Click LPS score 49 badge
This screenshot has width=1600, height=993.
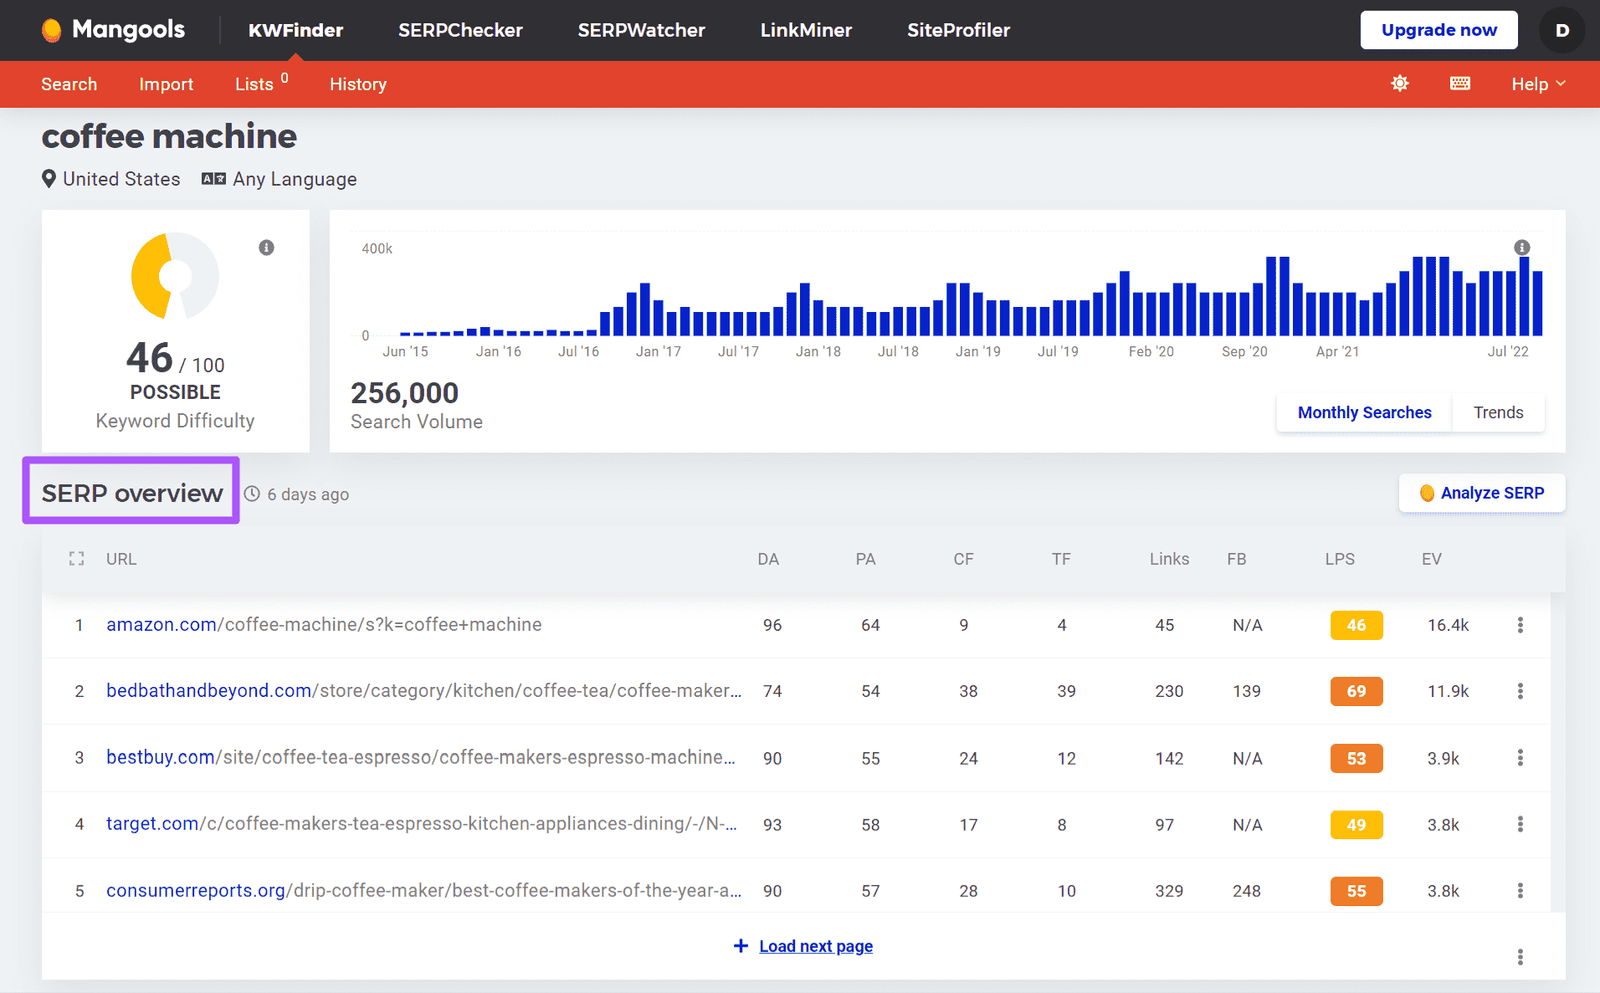(1356, 824)
